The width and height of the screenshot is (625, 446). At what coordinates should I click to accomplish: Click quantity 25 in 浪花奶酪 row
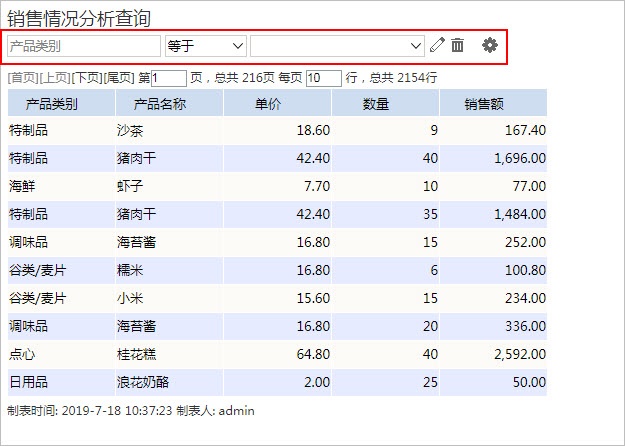click(385, 382)
